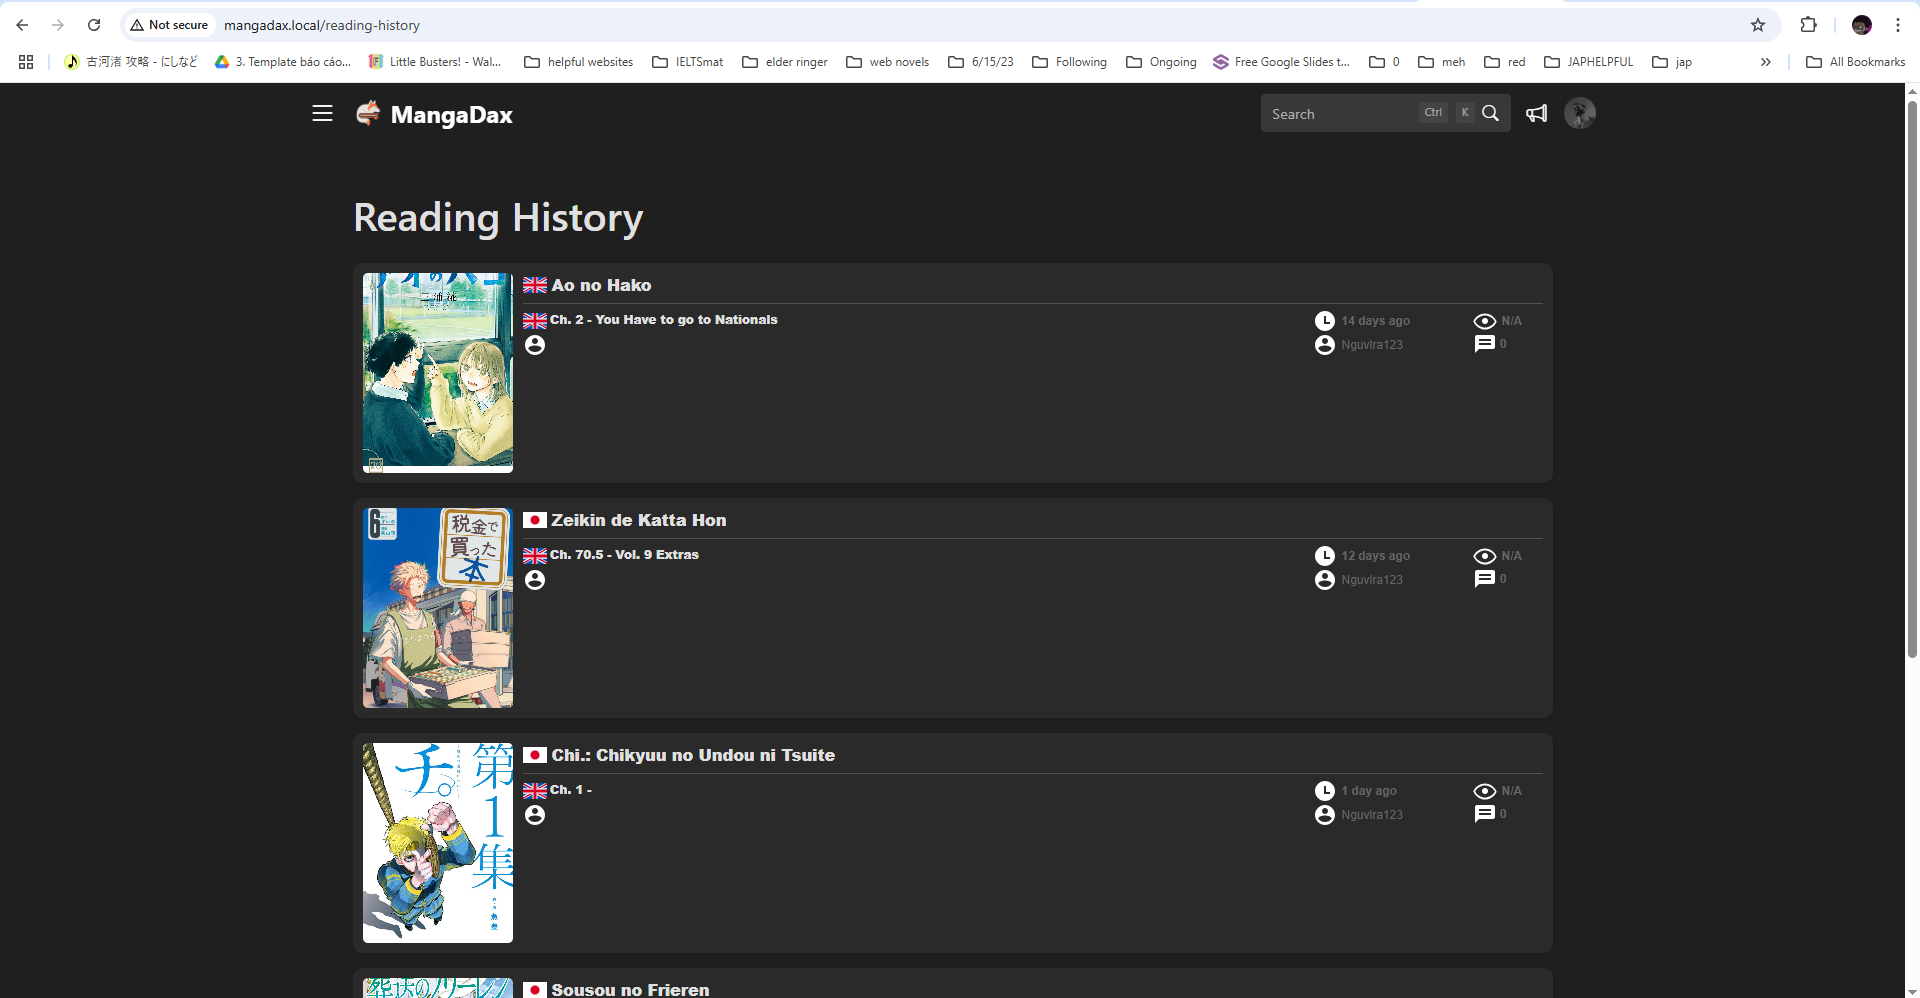Click uploader Nguvlra123 in Zeikin row
Viewport: 1920px width, 998px height.
click(1372, 580)
